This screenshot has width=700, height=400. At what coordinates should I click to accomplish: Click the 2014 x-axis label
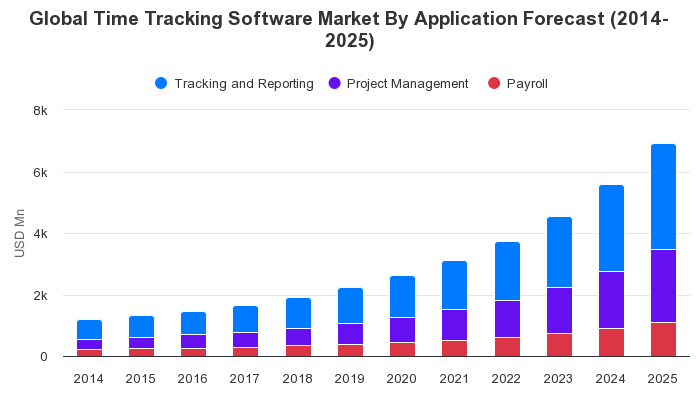coord(88,379)
